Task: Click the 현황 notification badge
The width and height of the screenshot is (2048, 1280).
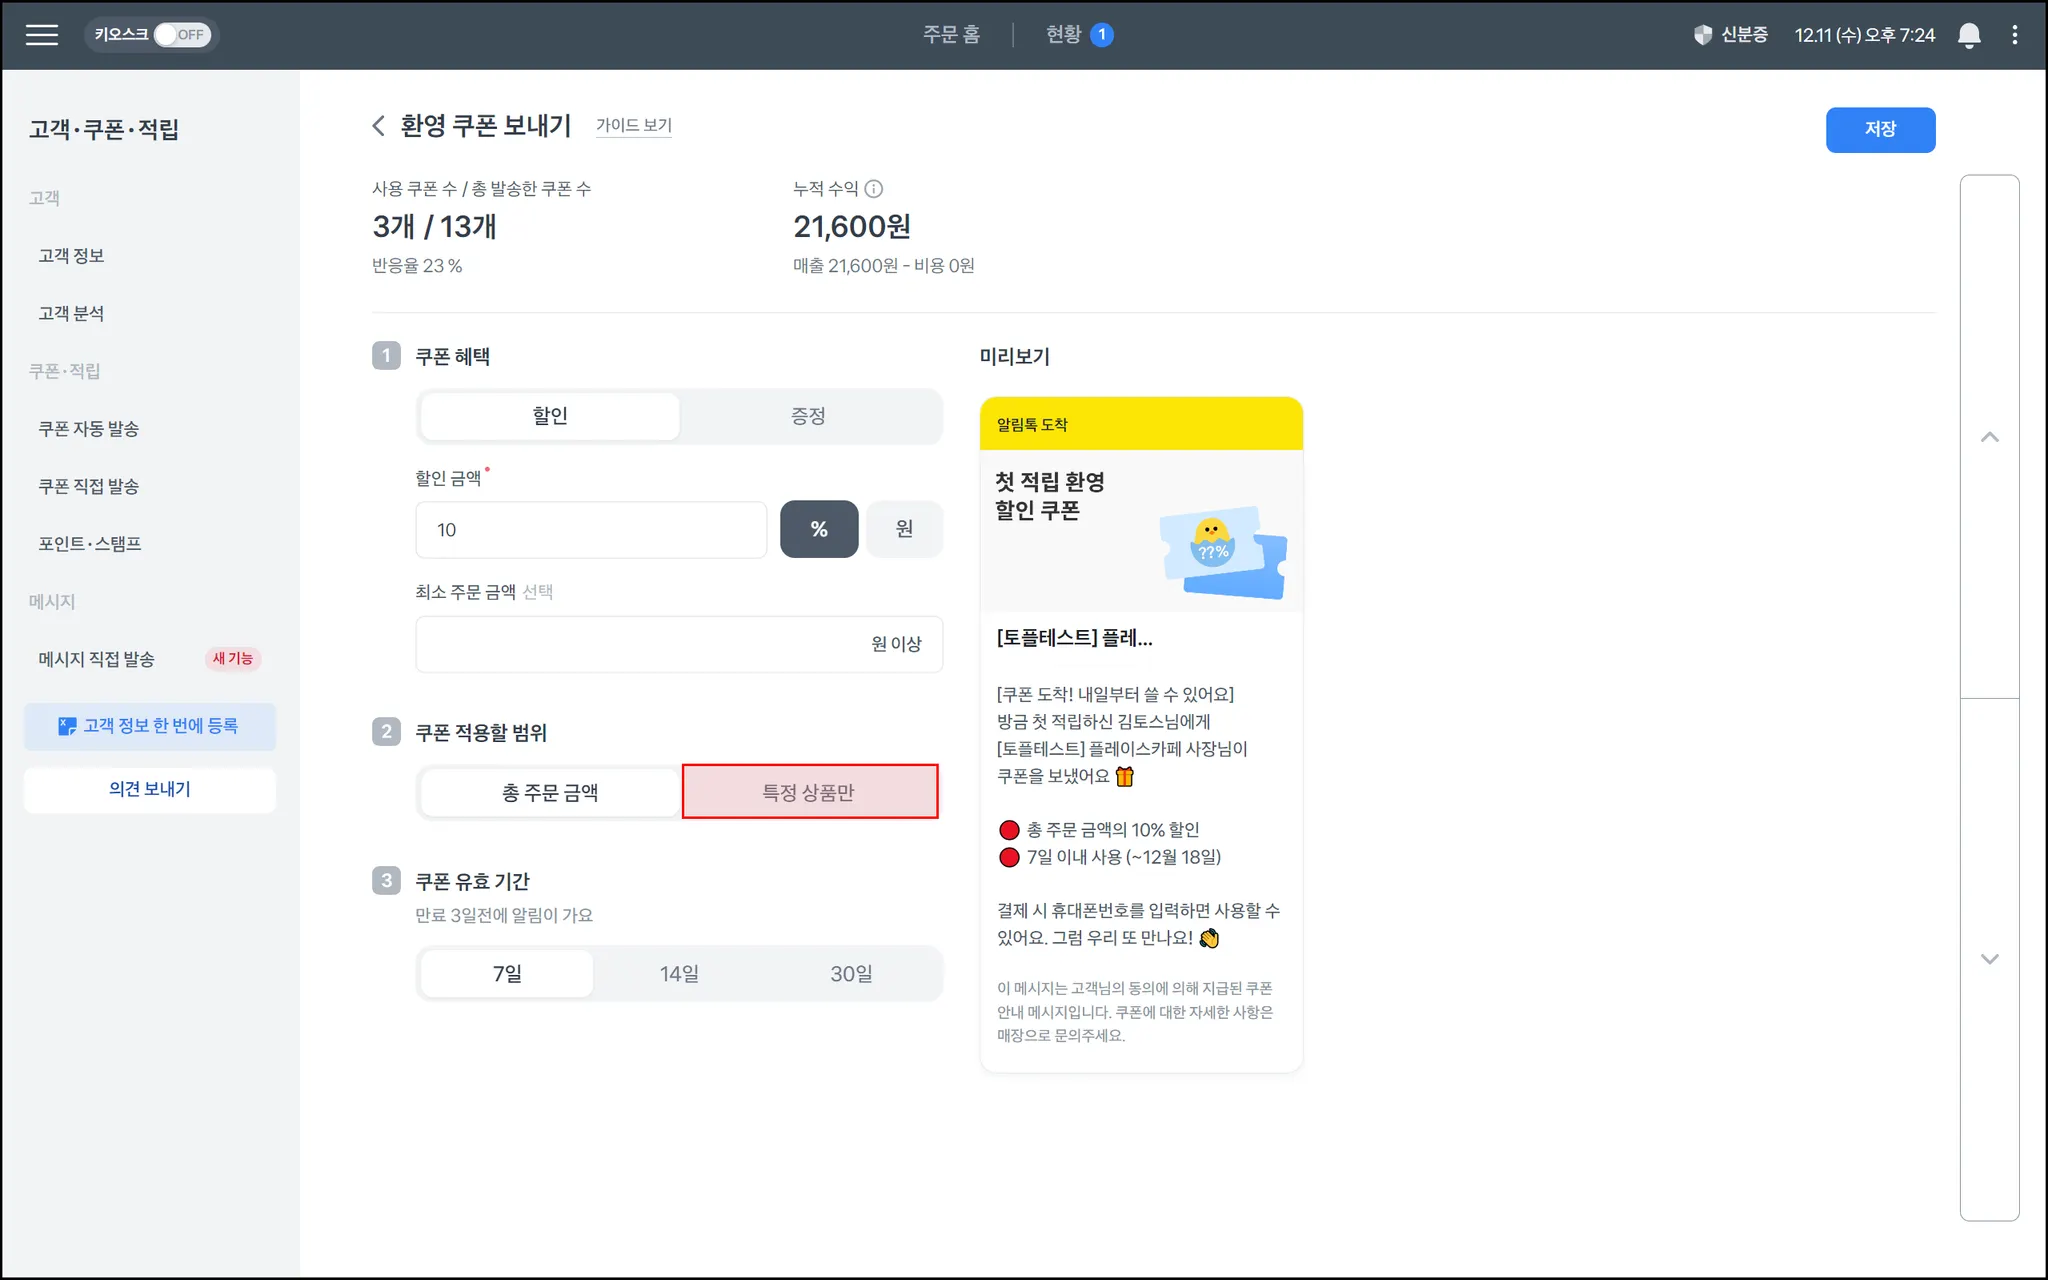Action: click(1101, 35)
